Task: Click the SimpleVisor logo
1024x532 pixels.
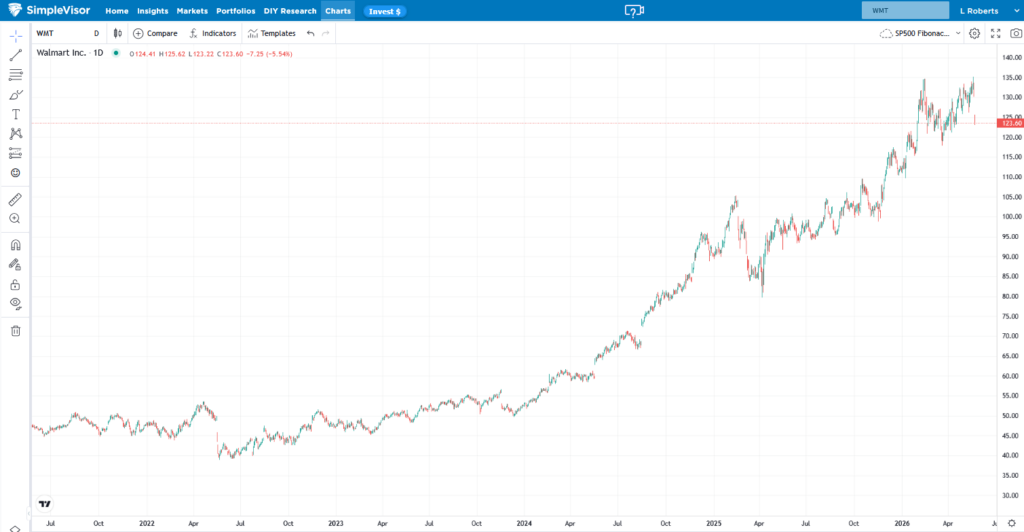Action: pyautogui.click(x=49, y=10)
